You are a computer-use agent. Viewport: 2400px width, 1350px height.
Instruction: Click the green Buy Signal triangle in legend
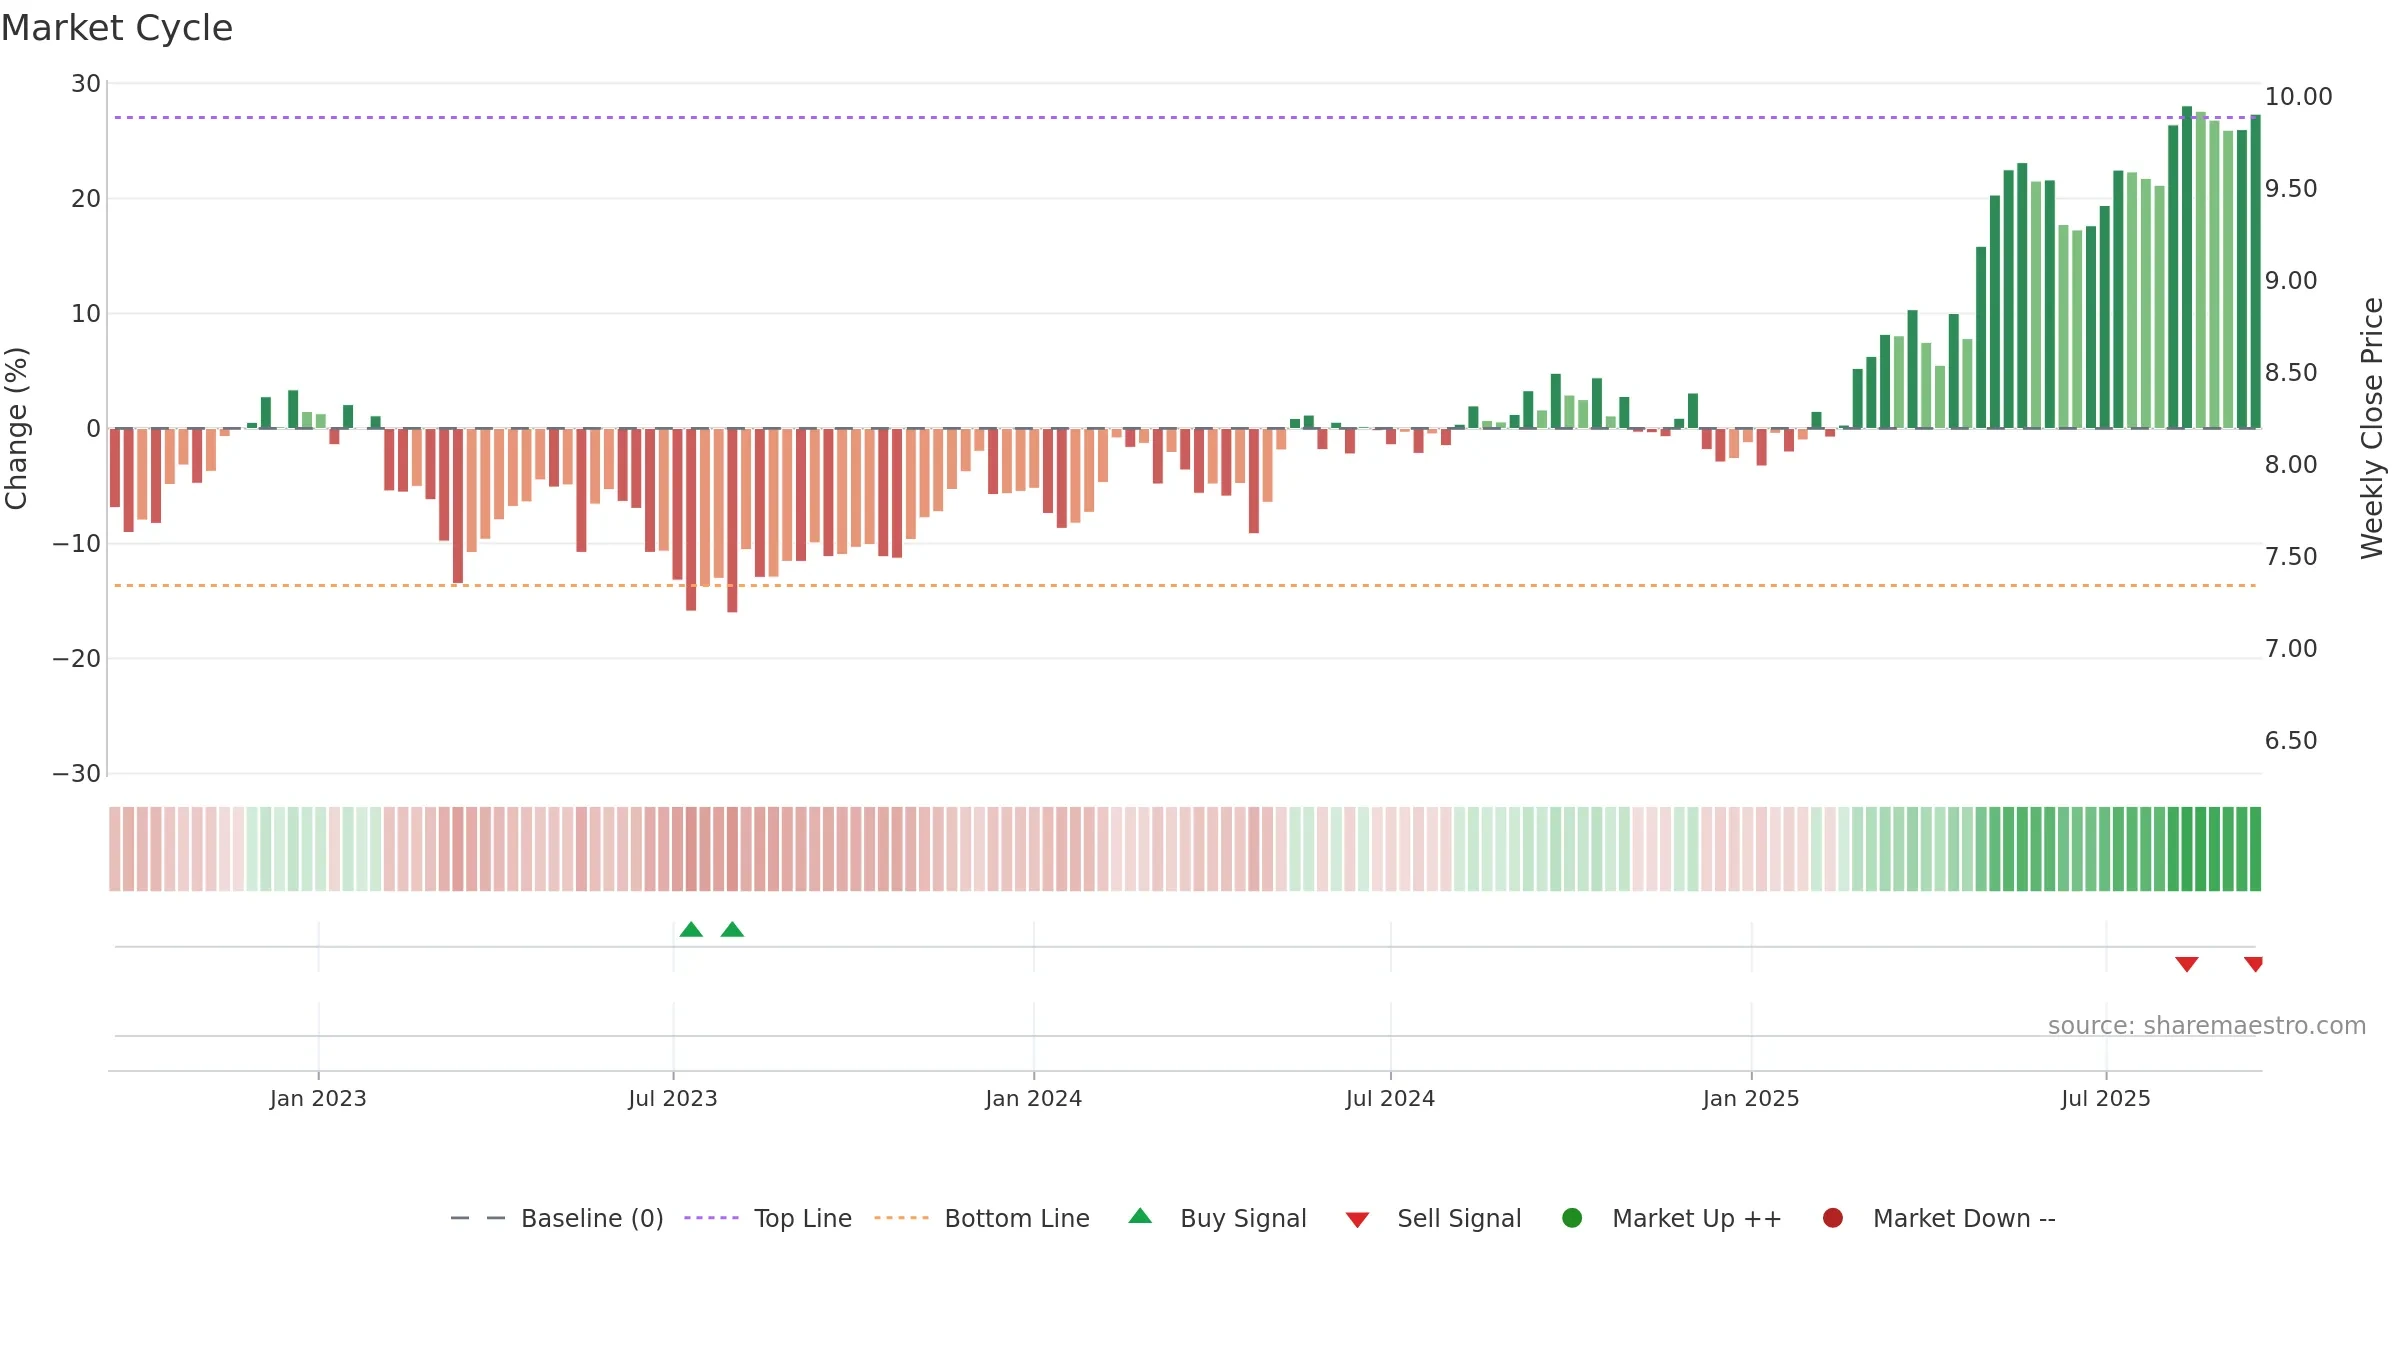click(1140, 1216)
